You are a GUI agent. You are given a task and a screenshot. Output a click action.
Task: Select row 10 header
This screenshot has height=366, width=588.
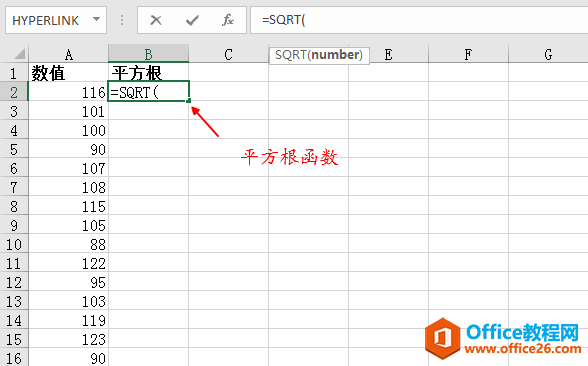[14, 244]
